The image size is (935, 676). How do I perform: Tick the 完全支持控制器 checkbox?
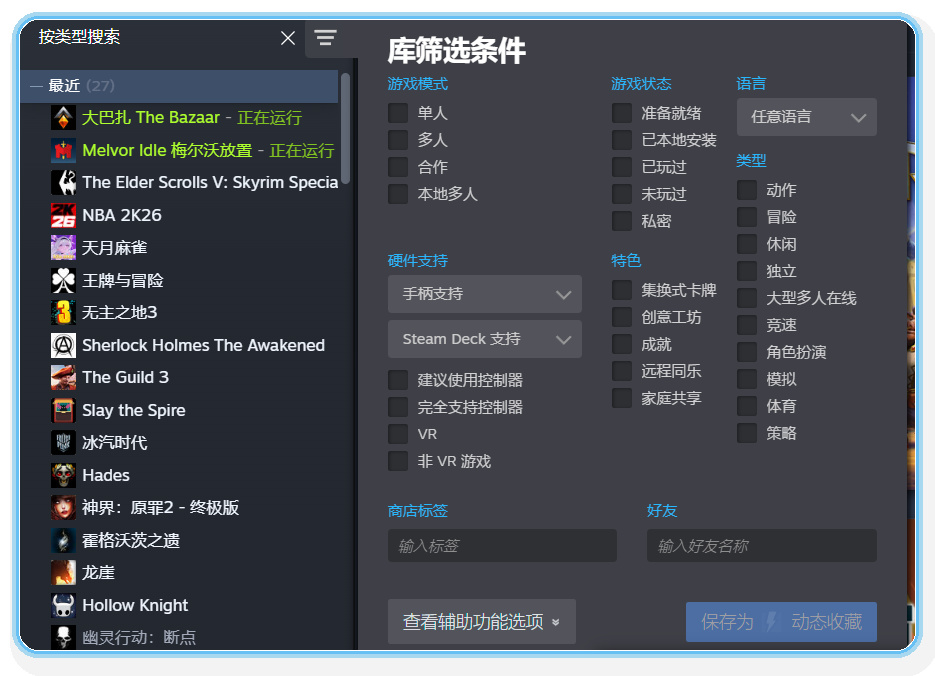pos(398,407)
